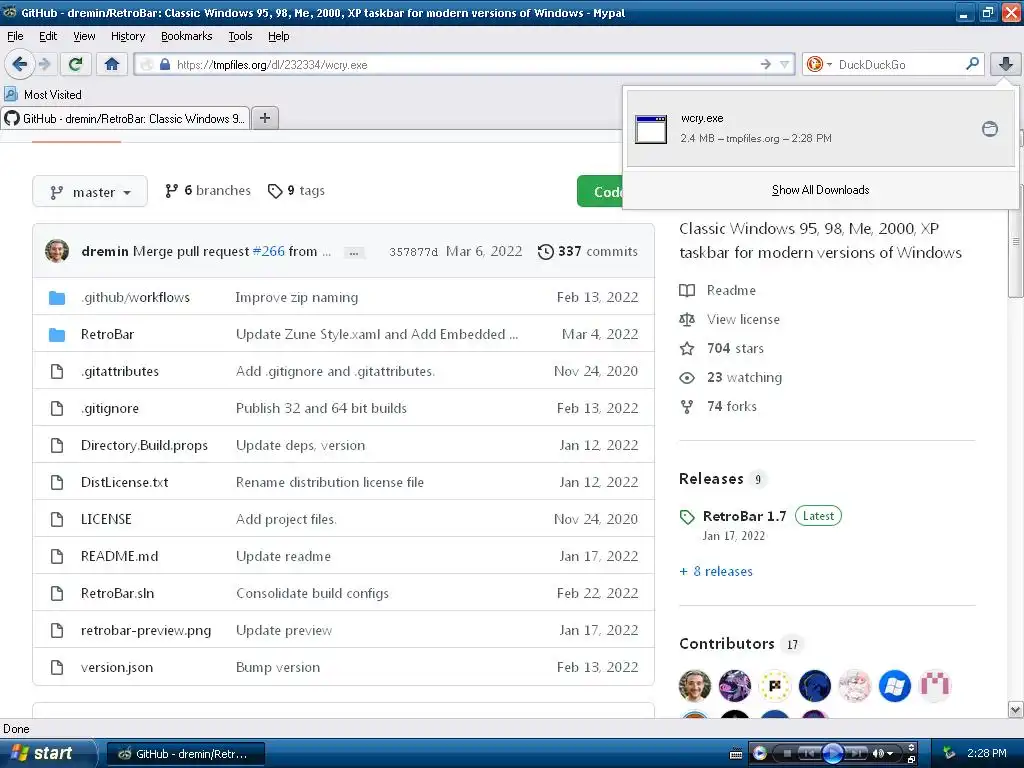
Task: Open Directory.Build.props file
Action: (144, 445)
